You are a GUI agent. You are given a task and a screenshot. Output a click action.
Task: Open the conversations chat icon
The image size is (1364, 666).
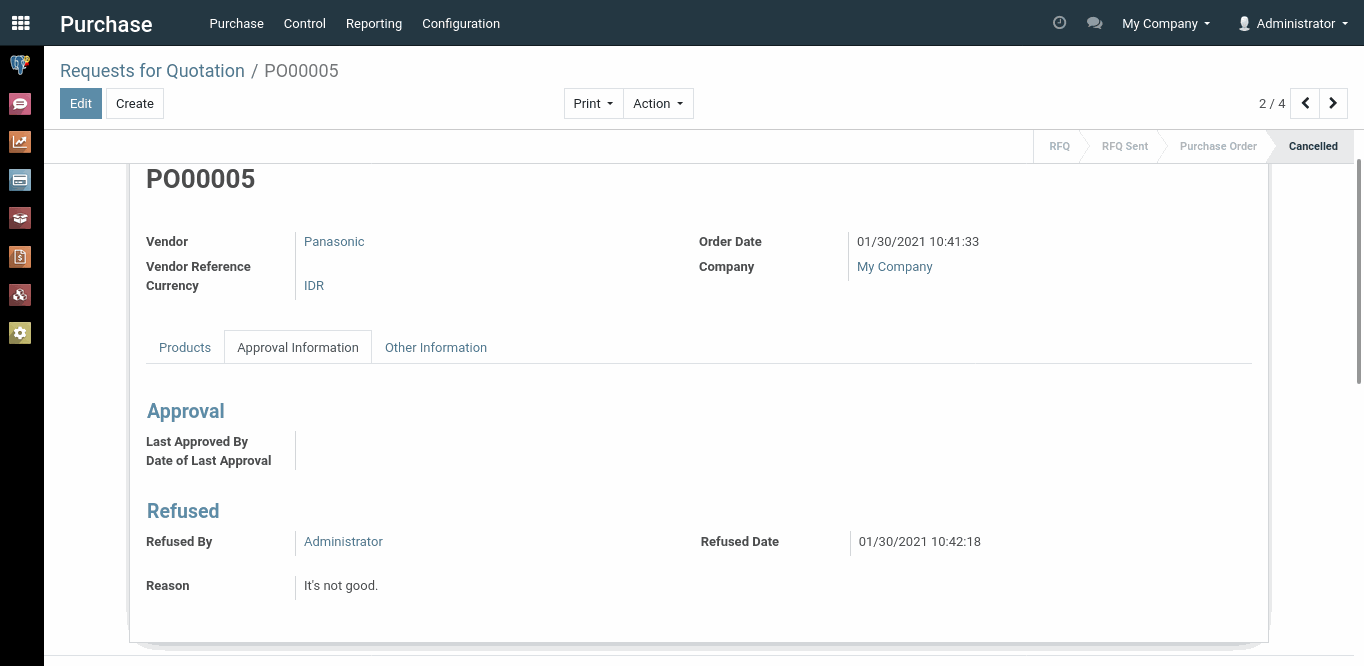[x=1094, y=23]
